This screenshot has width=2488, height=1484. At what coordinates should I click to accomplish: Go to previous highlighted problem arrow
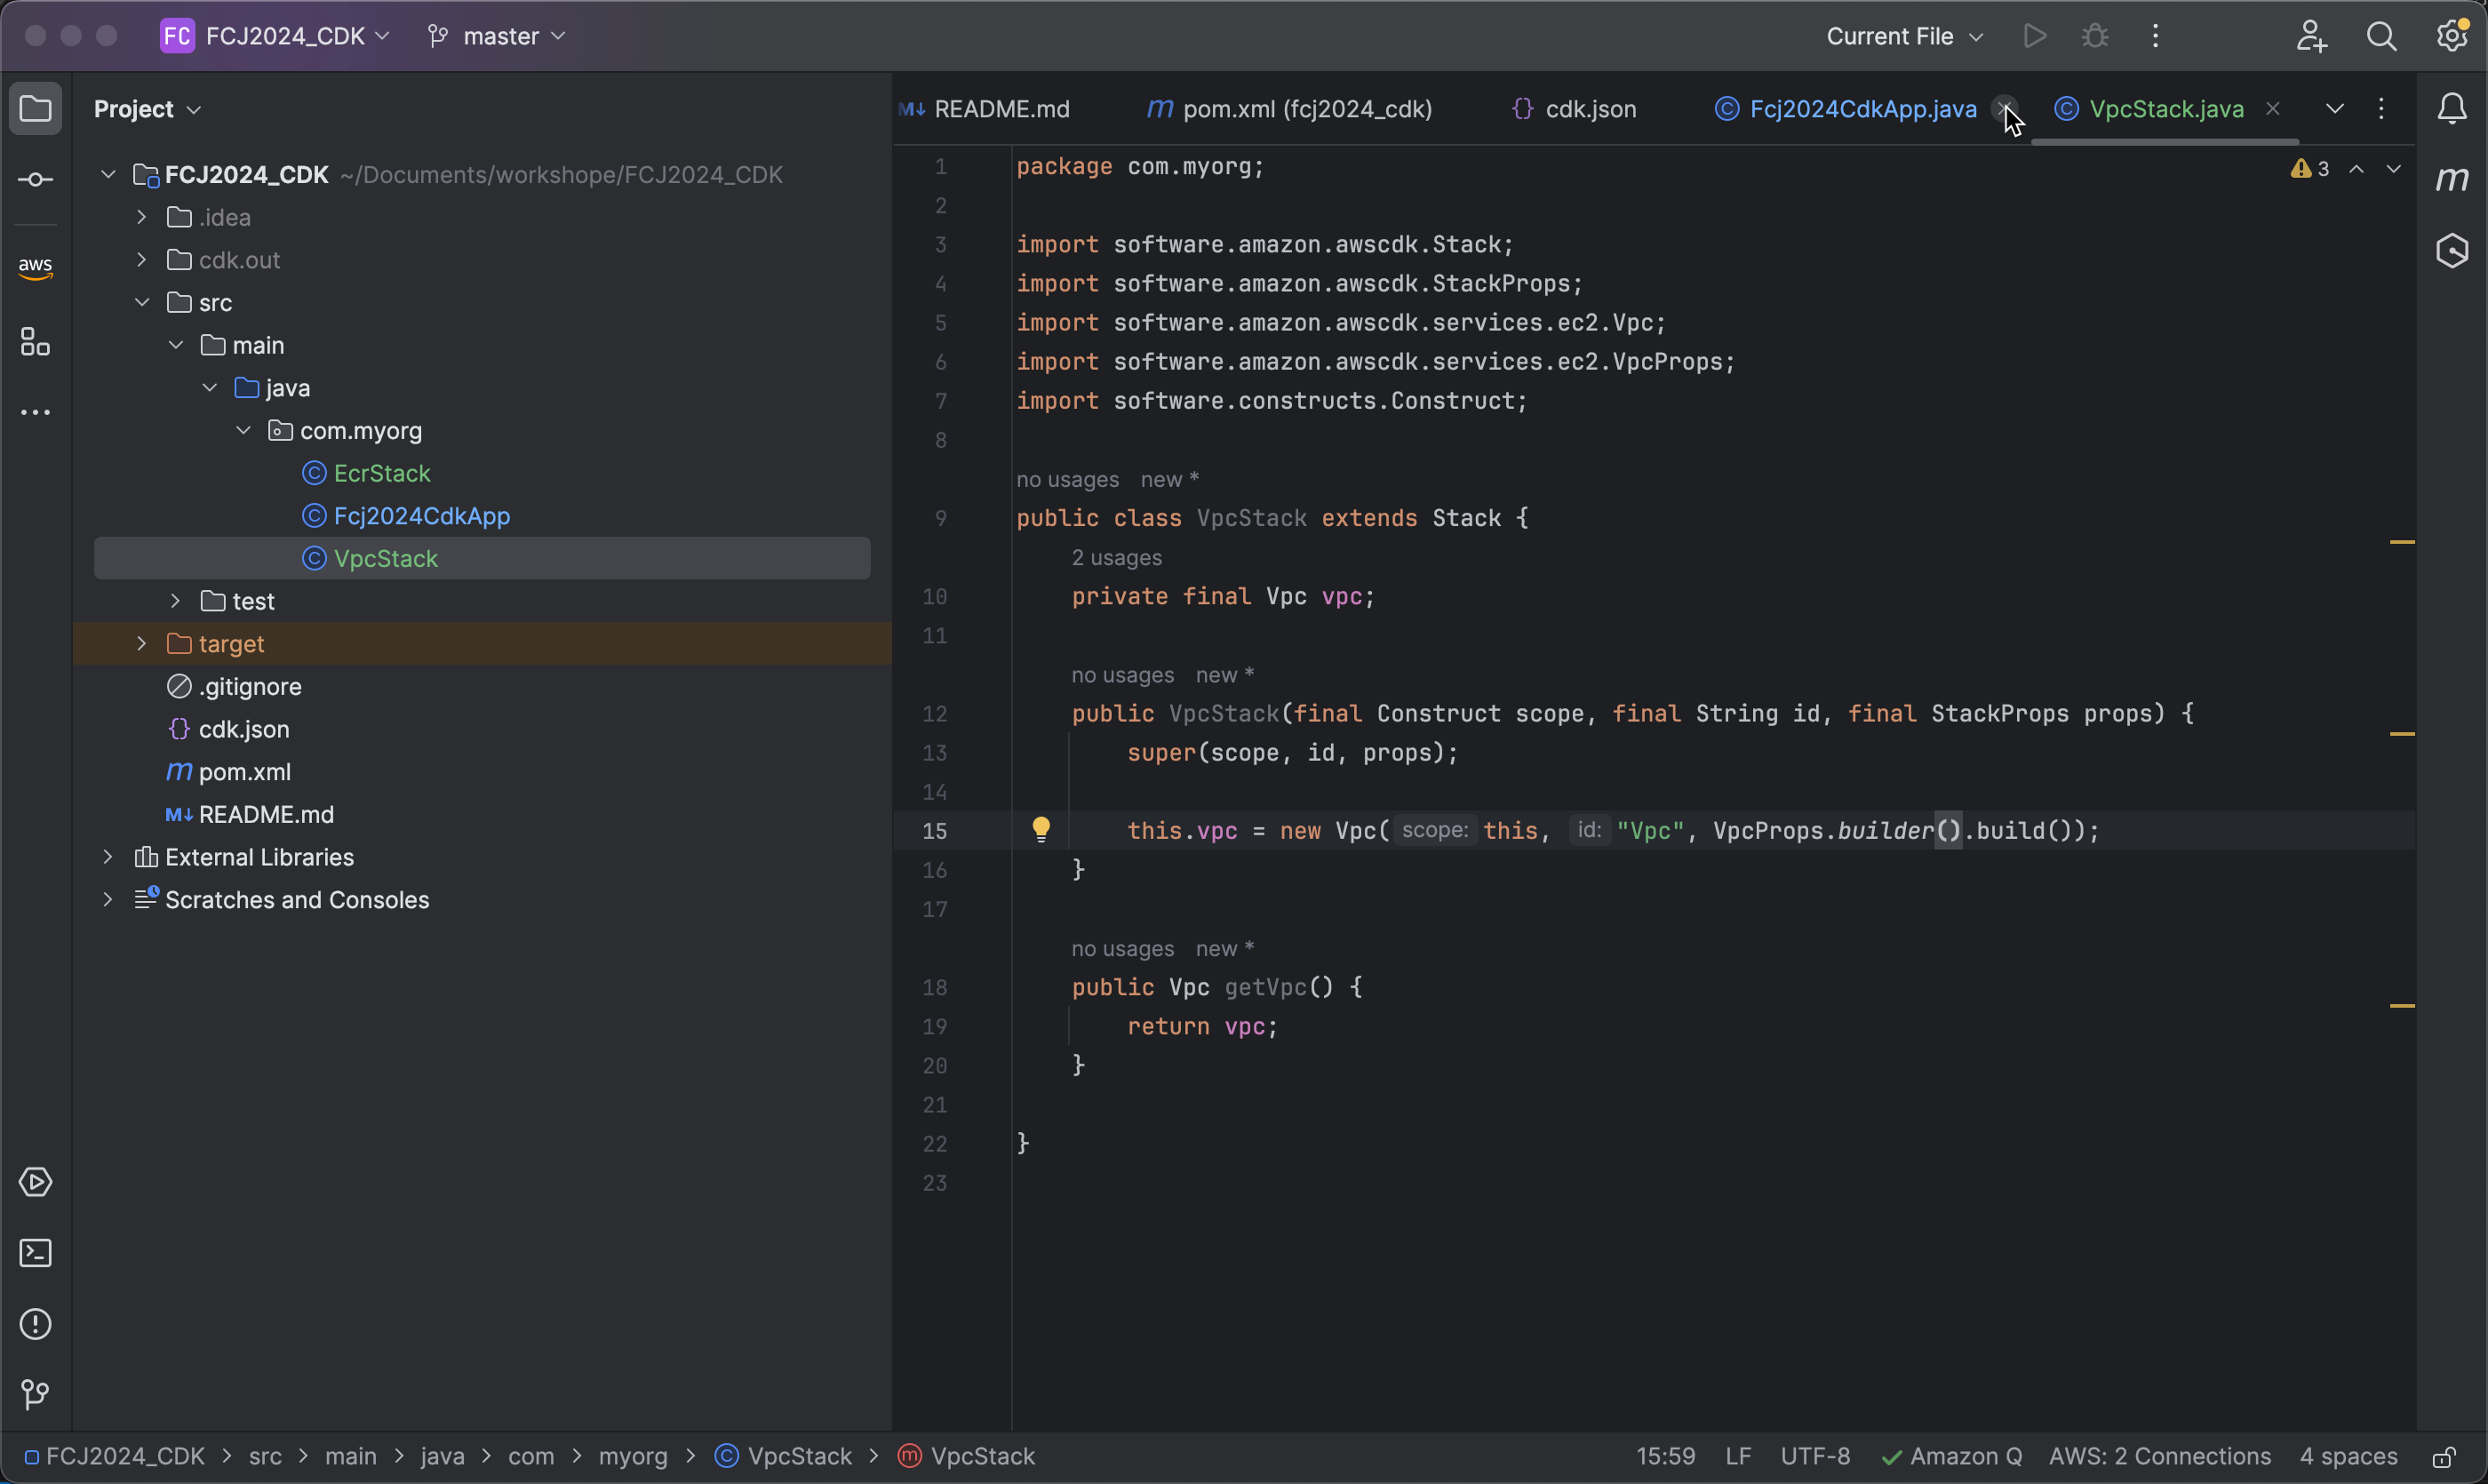[x=2357, y=169]
